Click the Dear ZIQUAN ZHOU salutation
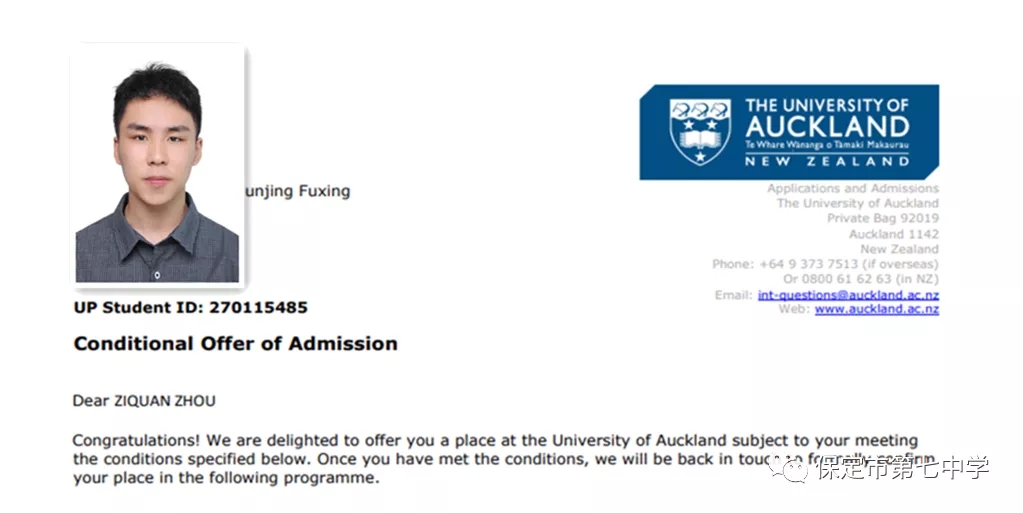Image resolution: width=1023 pixels, height=513 pixels. coord(144,401)
